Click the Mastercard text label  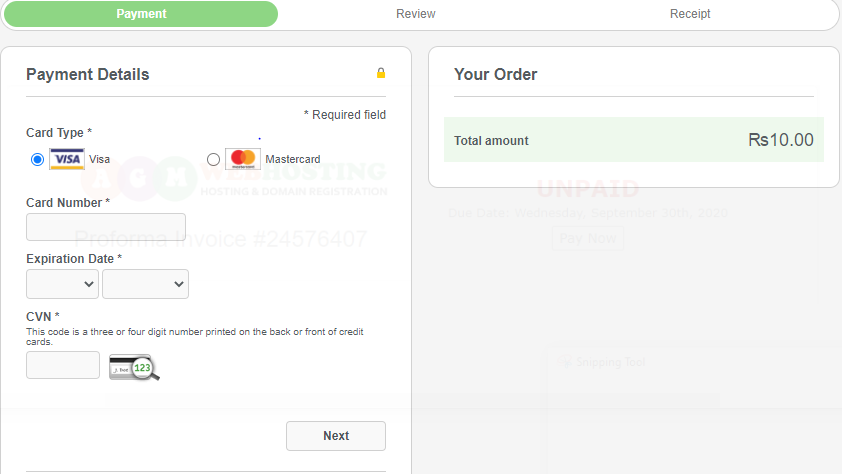point(293,159)
